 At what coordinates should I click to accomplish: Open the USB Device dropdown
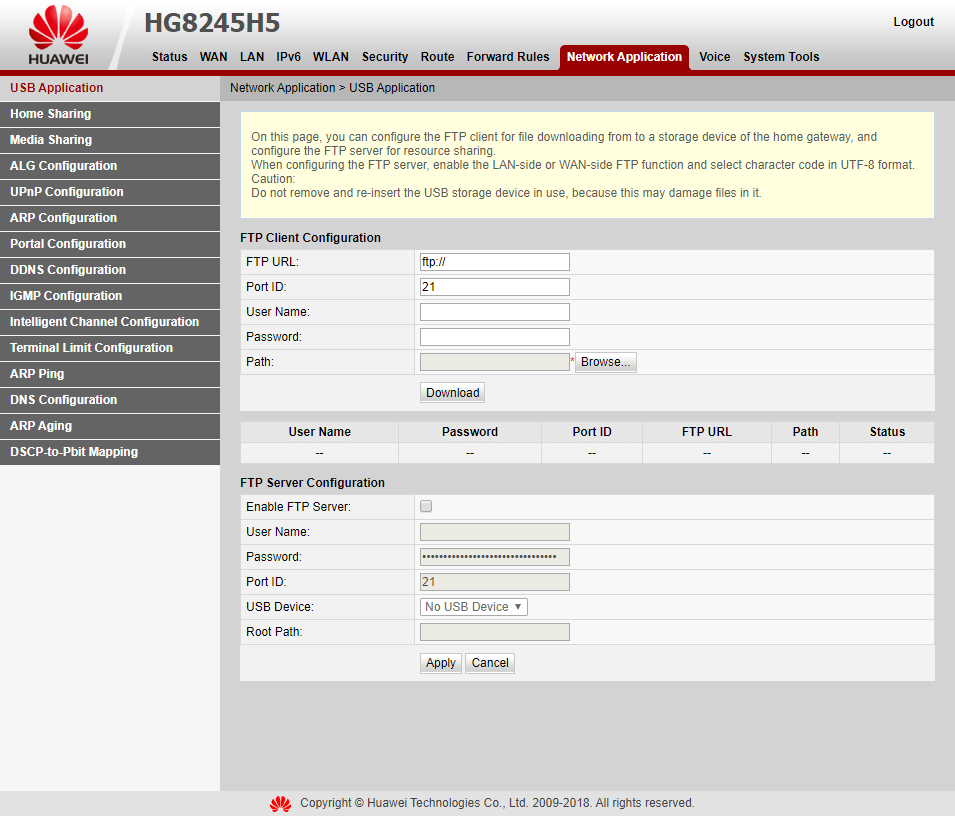tap(472, 606)
